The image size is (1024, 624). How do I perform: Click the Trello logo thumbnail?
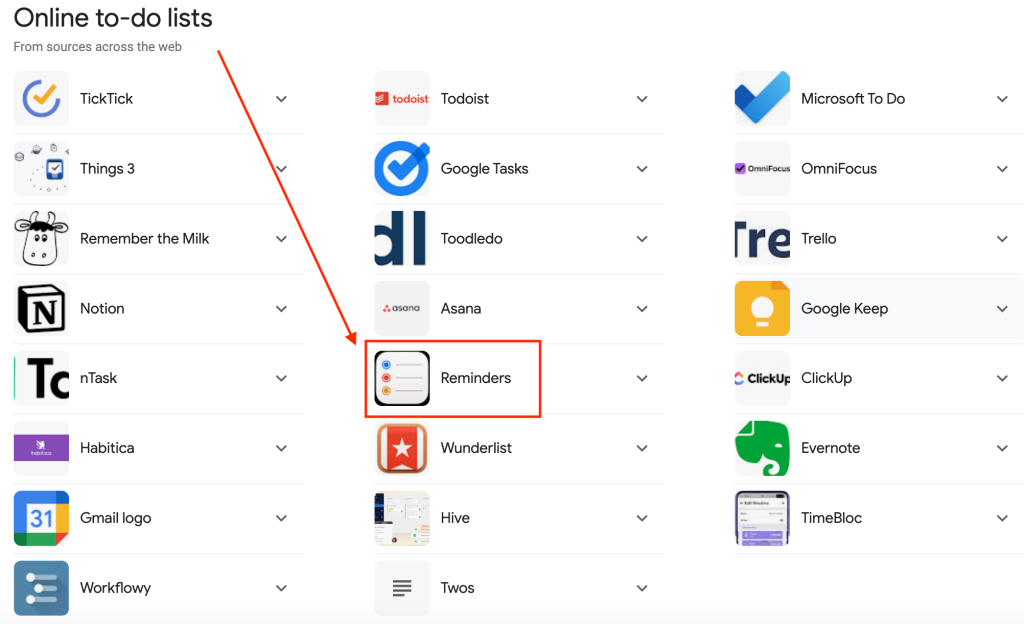(762, 238)
